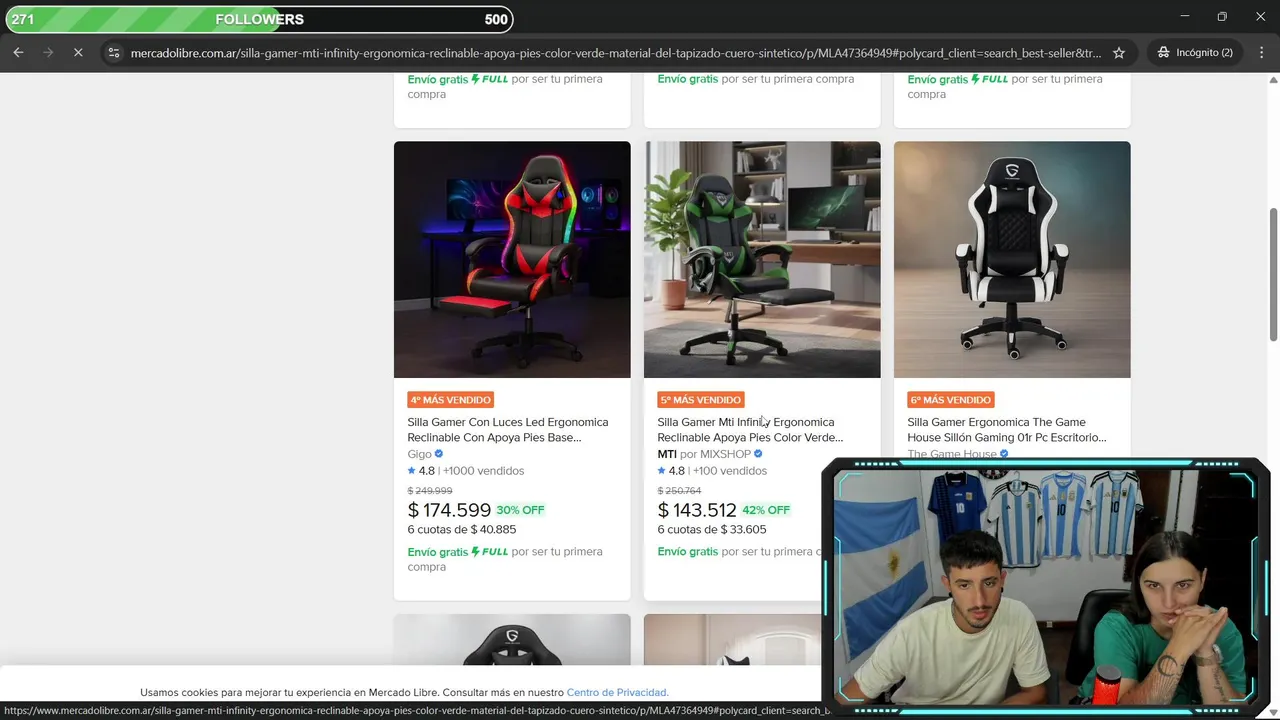The image size is (1280, 720).
Task: Open site information icon in address bar
Action: 113,52
